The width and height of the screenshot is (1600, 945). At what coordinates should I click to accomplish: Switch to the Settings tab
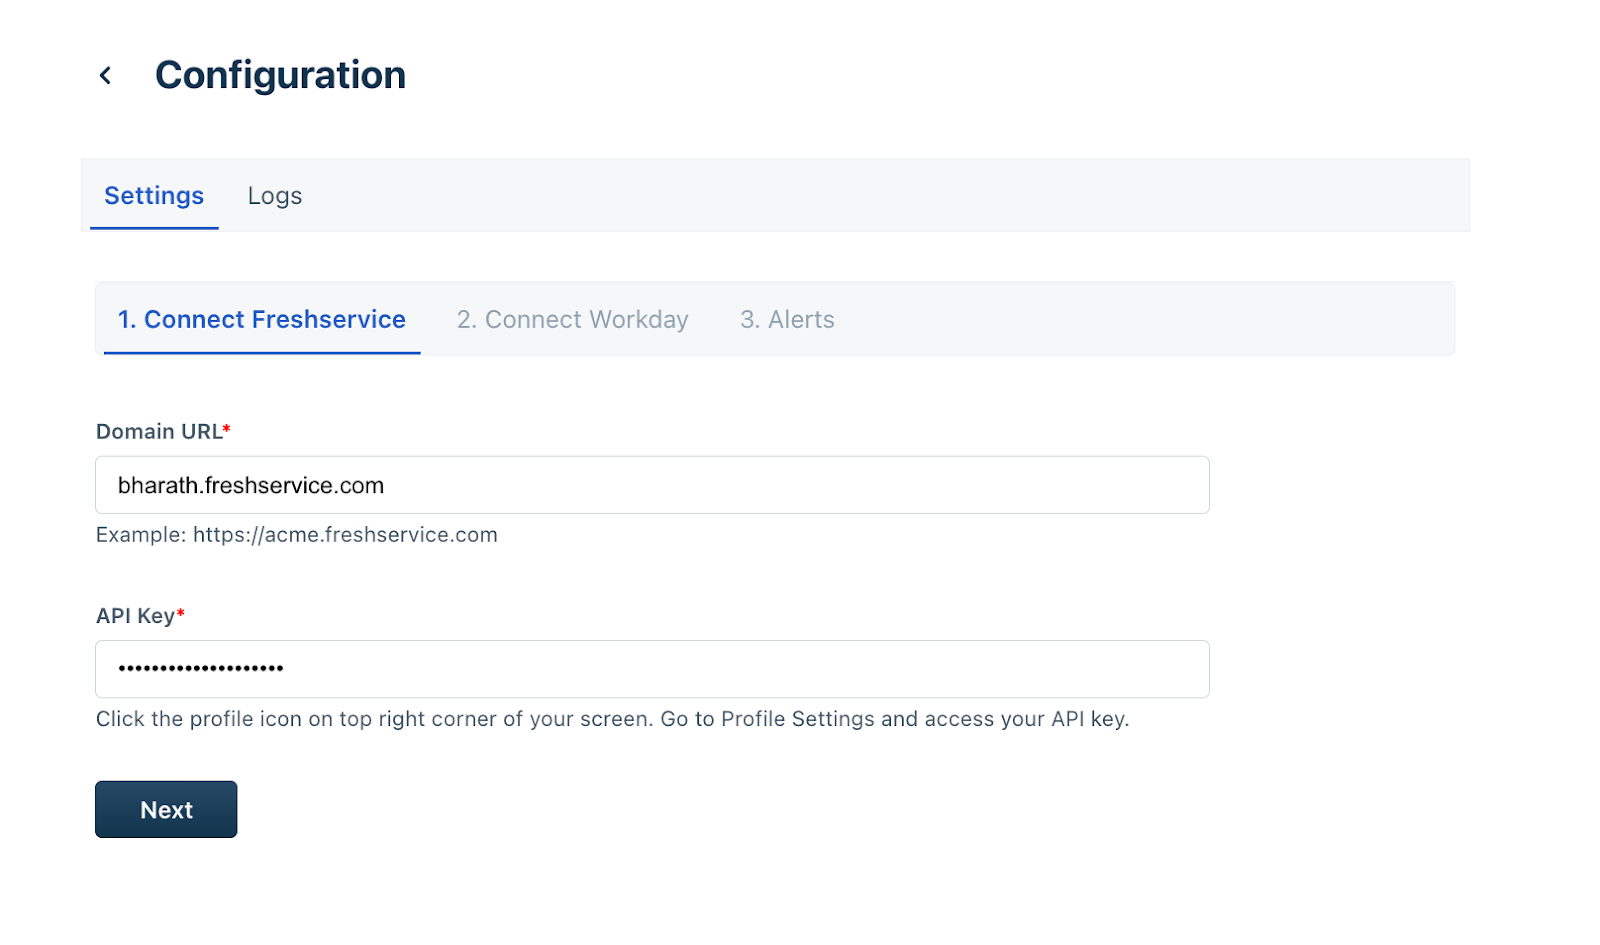pos(154,196)
